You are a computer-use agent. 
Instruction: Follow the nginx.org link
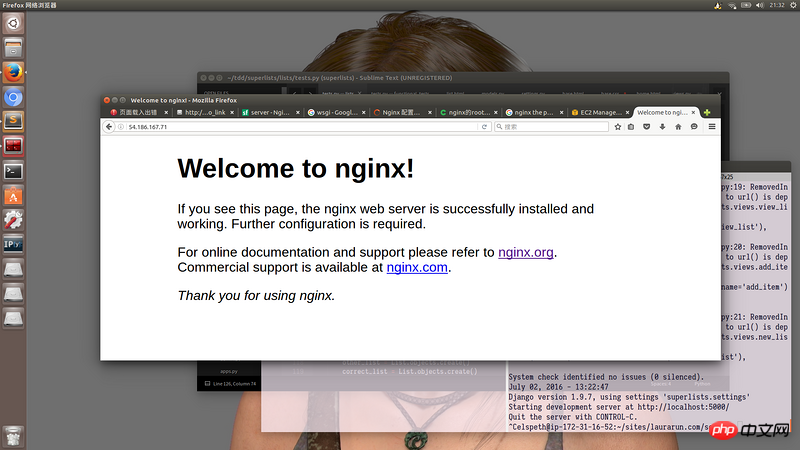point(526,252)
